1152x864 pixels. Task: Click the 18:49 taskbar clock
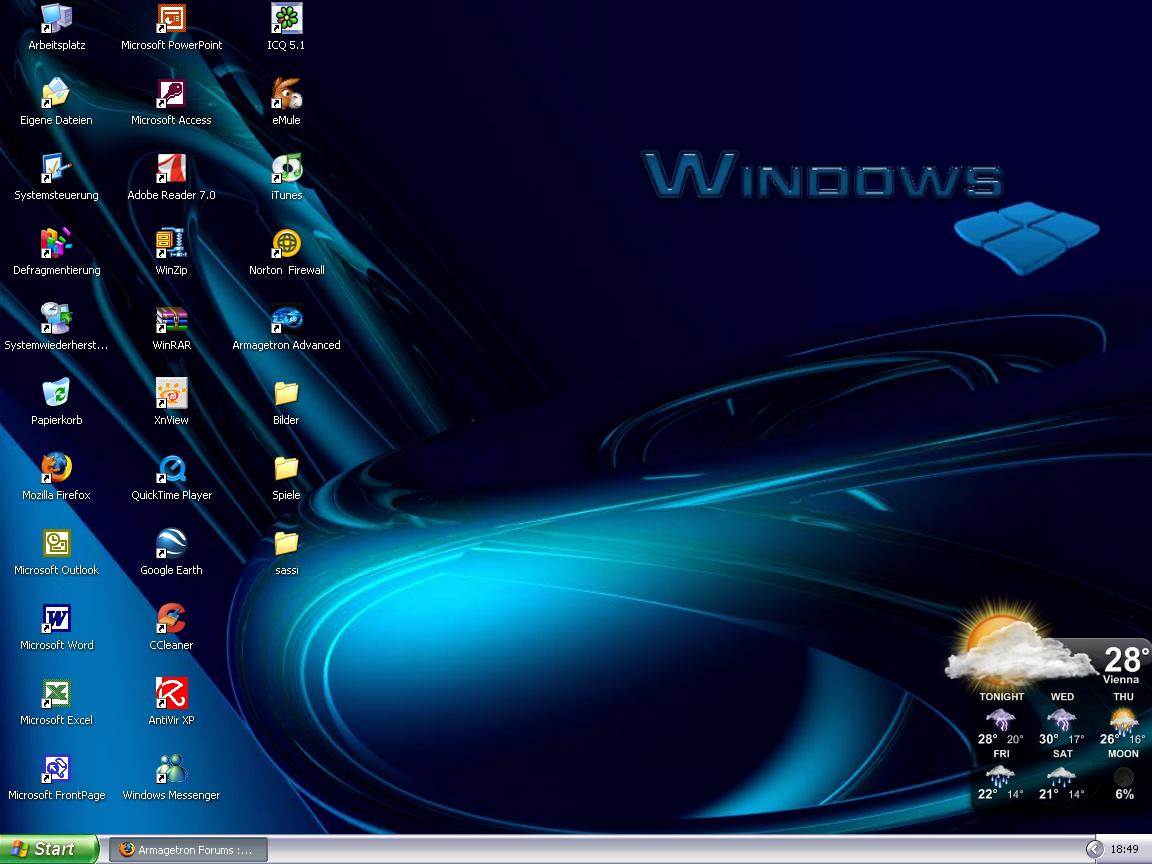click(1124, 849)
